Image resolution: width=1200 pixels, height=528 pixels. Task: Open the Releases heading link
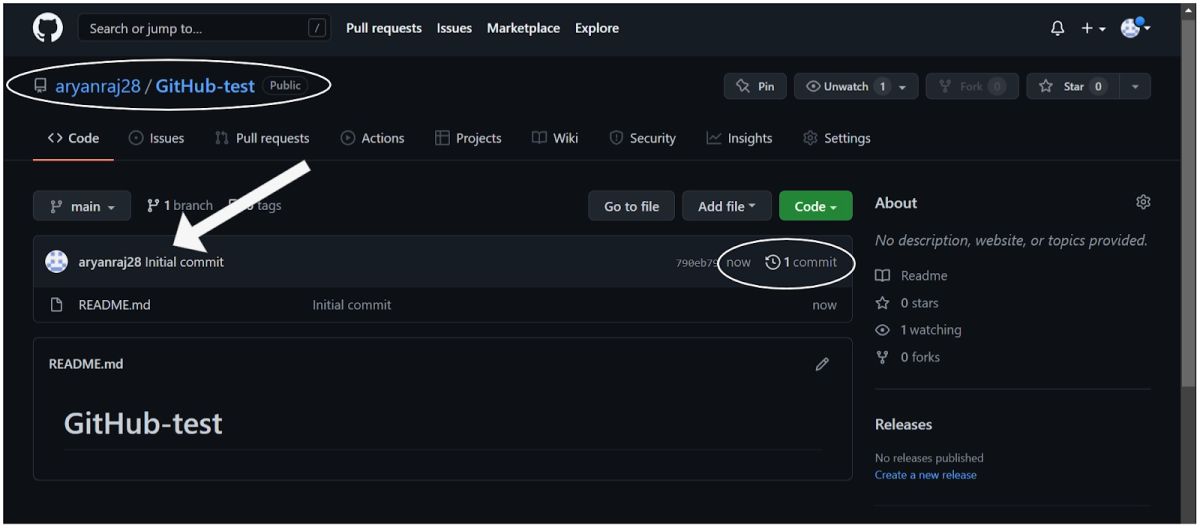pyautogui.click(x=903, y=424)
